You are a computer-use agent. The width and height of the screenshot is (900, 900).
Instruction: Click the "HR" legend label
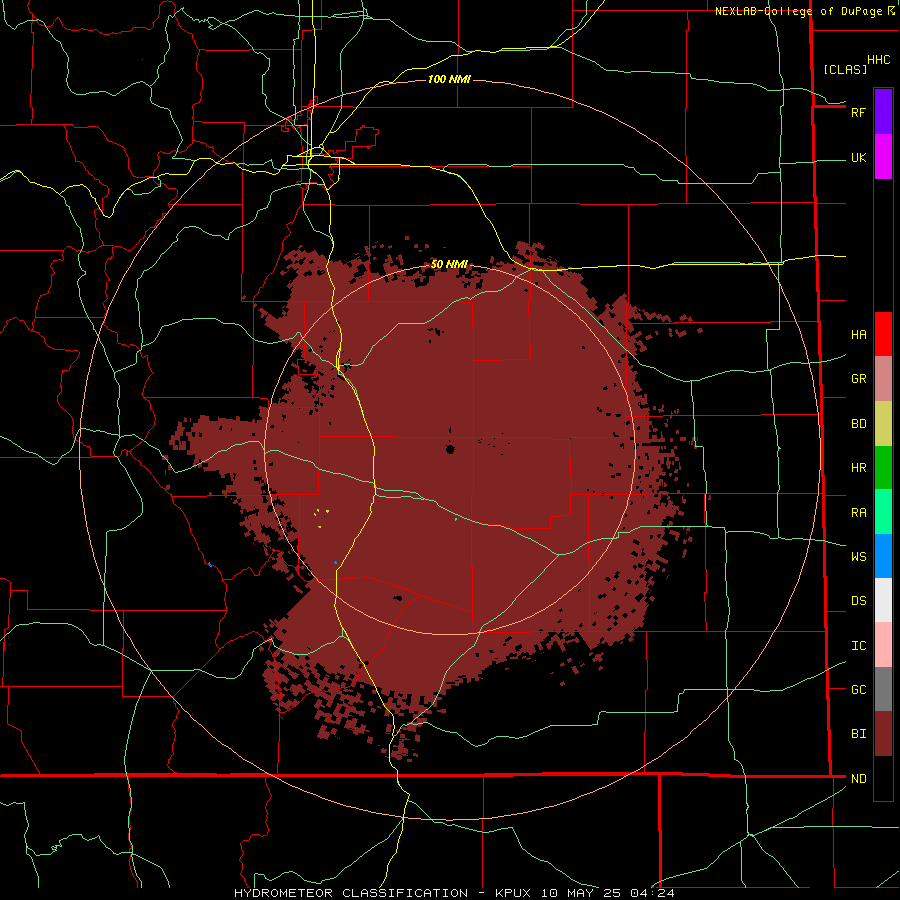pos(858,468)
